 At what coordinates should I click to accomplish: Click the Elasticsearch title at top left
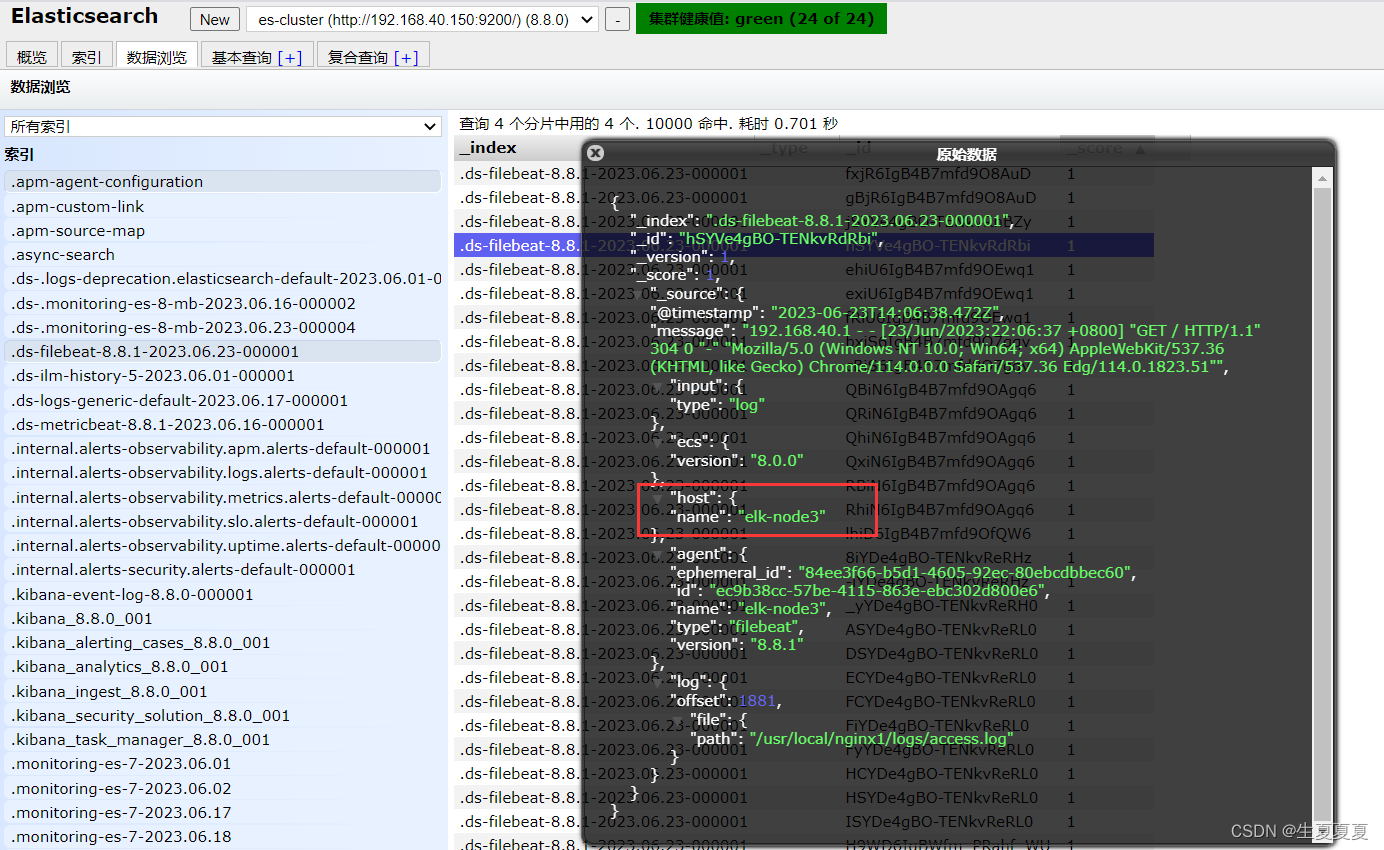coord(85,16)
